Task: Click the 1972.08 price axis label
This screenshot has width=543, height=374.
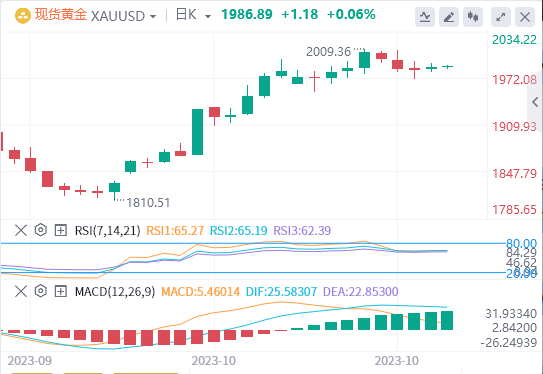Action: (514, 80)
